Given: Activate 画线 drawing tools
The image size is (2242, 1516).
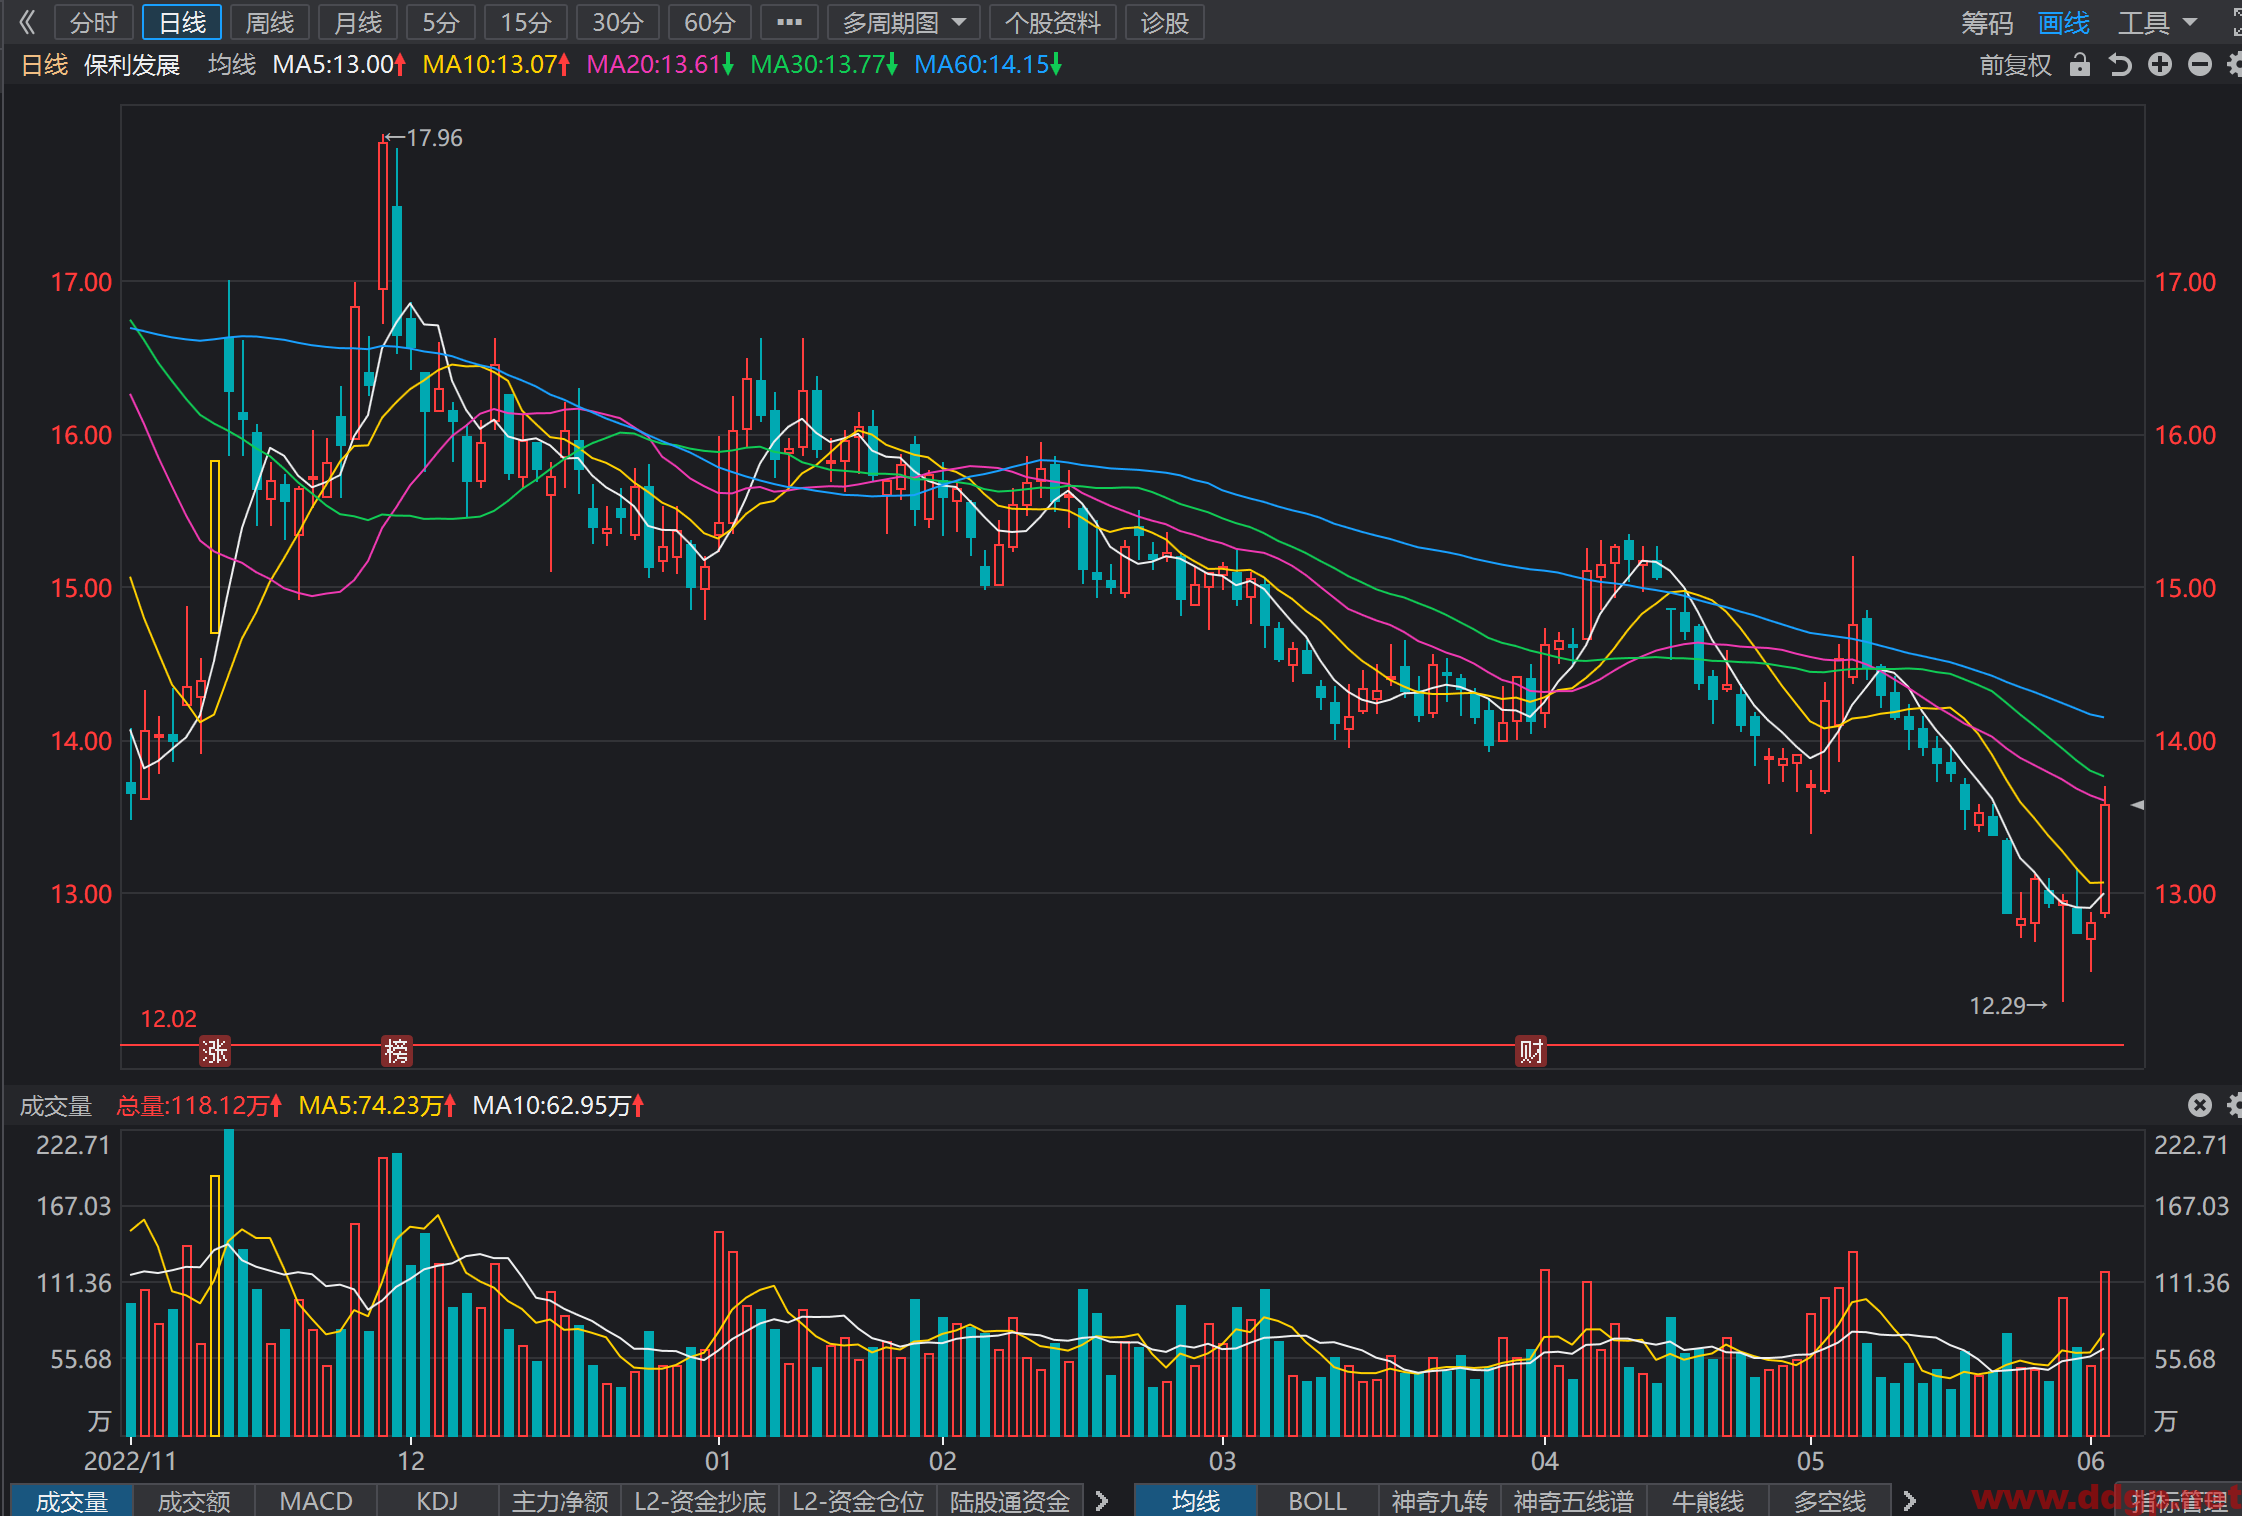Looking at the screenshot, I should point(2064,22).
